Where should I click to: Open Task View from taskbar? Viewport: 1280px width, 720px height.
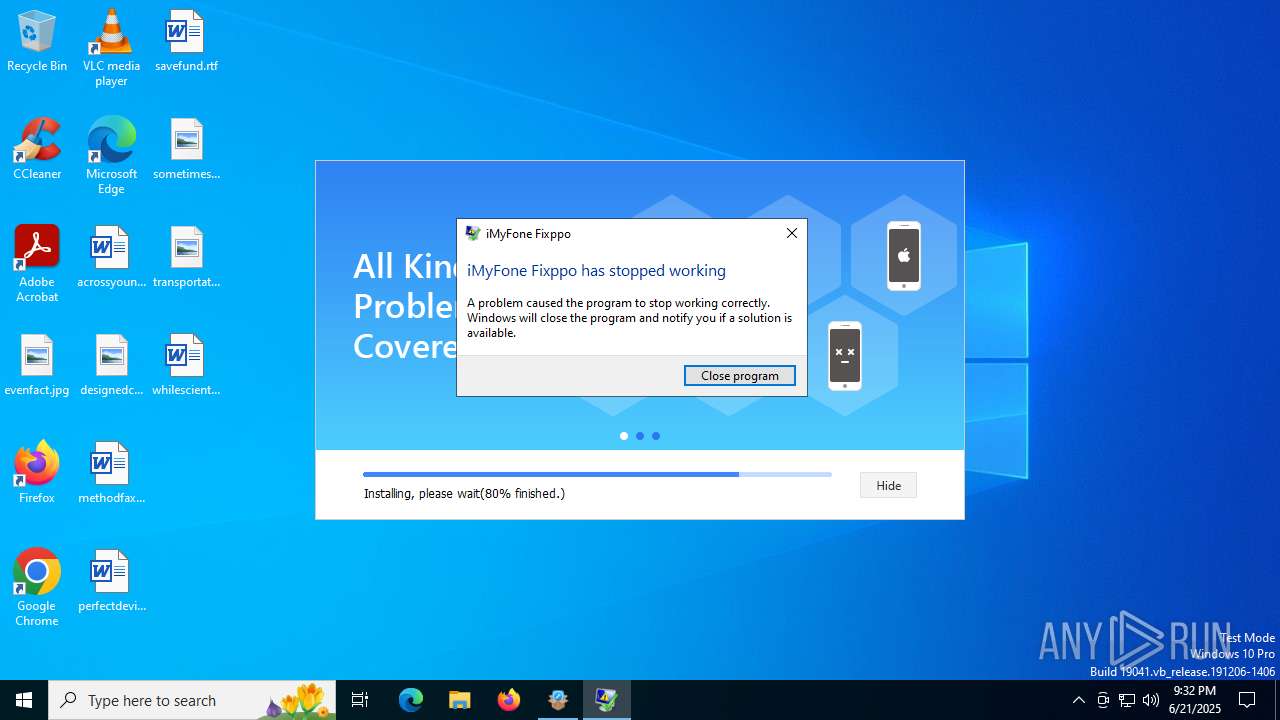[360, 700]
